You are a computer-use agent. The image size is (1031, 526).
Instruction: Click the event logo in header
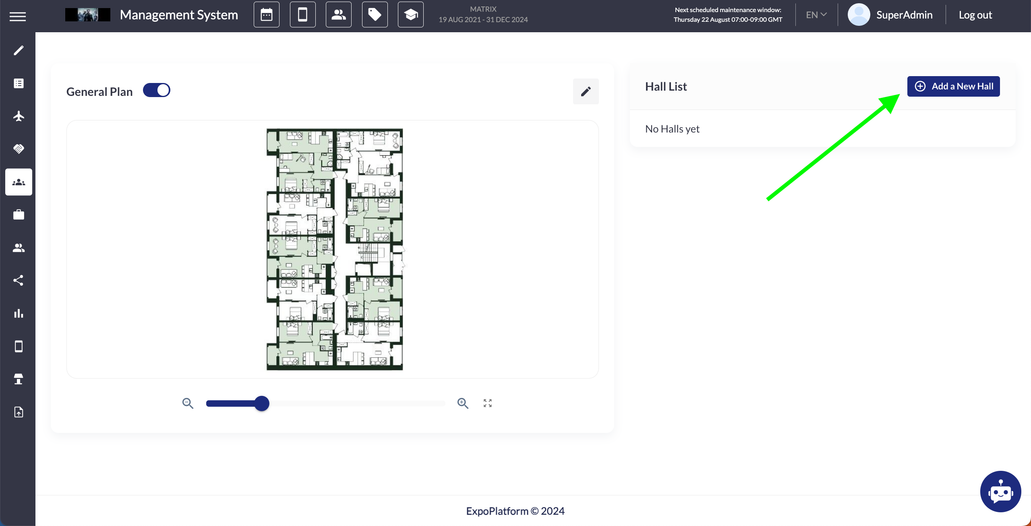click(x=87, y=15)
